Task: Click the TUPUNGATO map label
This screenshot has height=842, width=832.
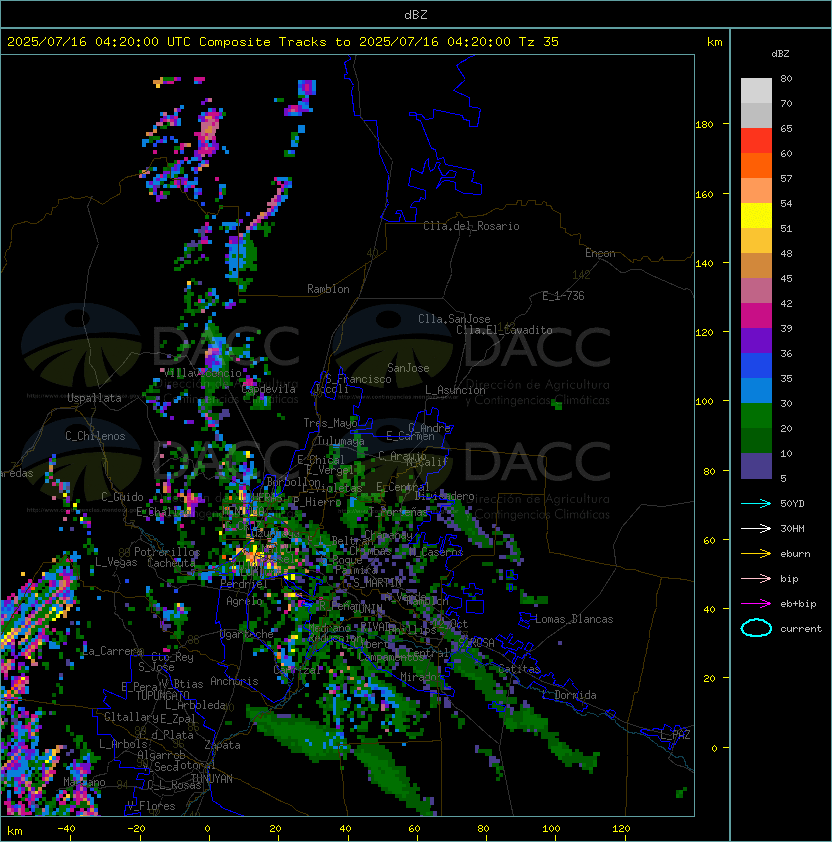Action: coord(162,695)
